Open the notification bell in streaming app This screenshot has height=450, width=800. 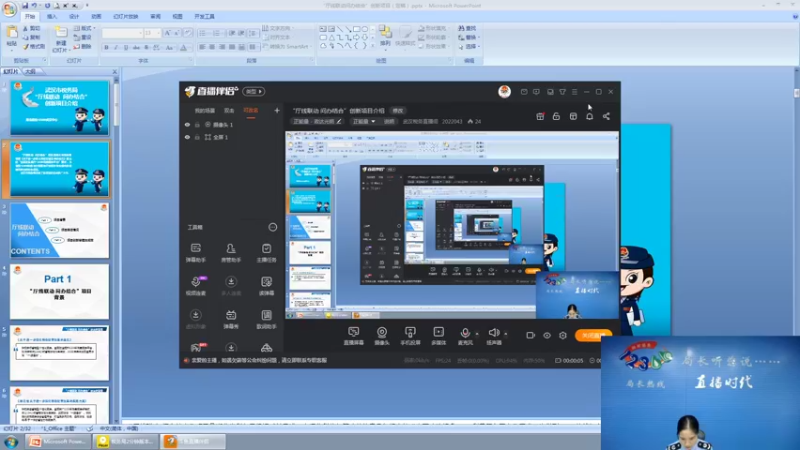589,116
